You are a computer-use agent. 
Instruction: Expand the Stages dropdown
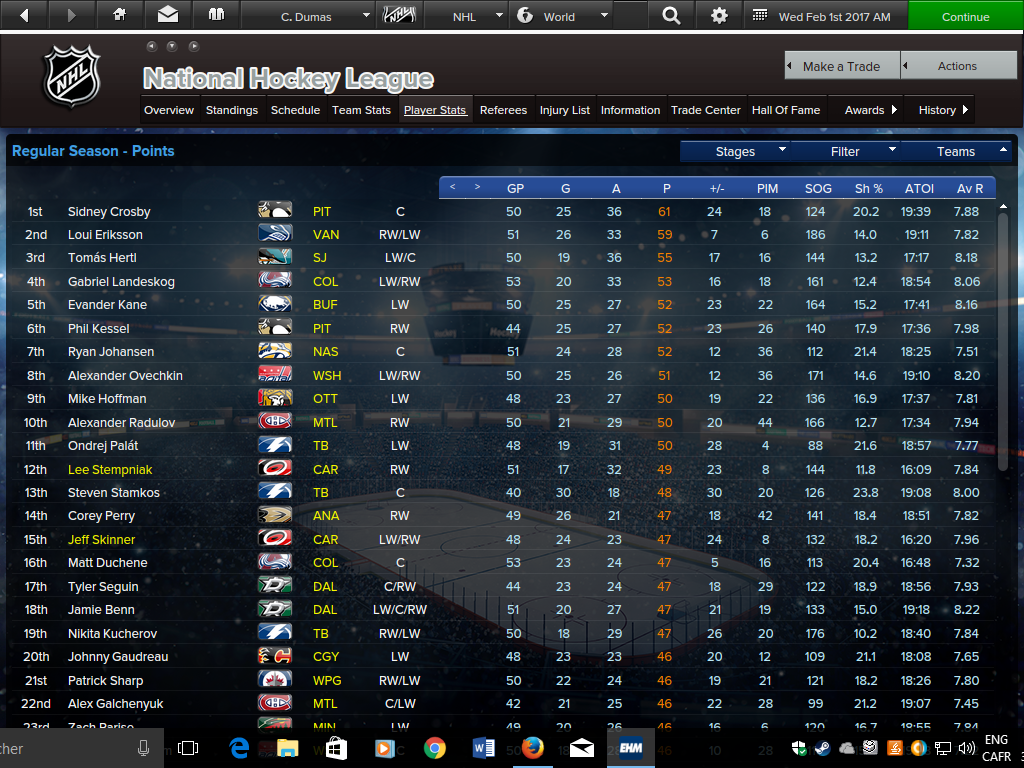click(735, 152)
